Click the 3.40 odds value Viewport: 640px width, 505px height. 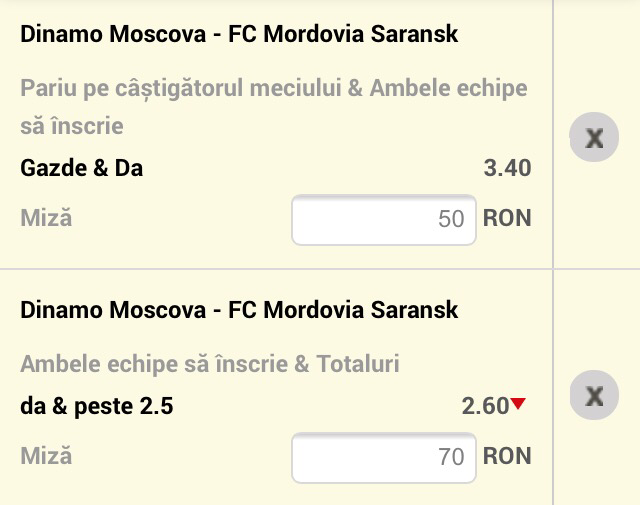[507, 168]
